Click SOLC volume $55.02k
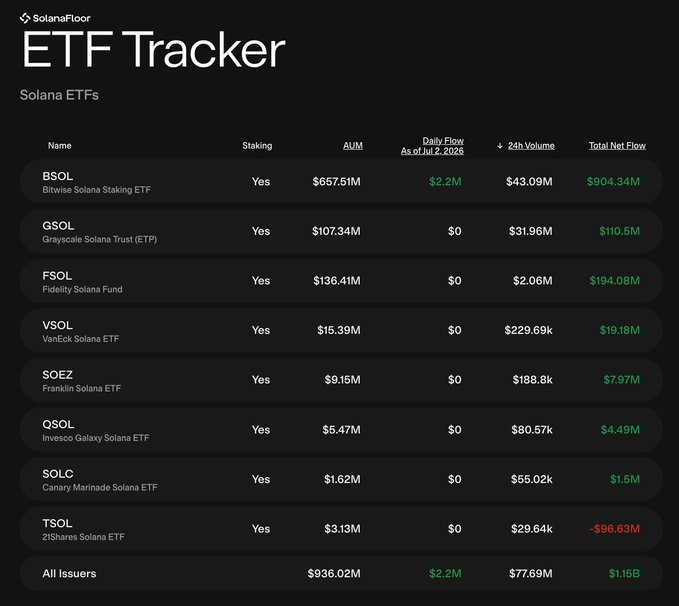 (x=532, y=479)
